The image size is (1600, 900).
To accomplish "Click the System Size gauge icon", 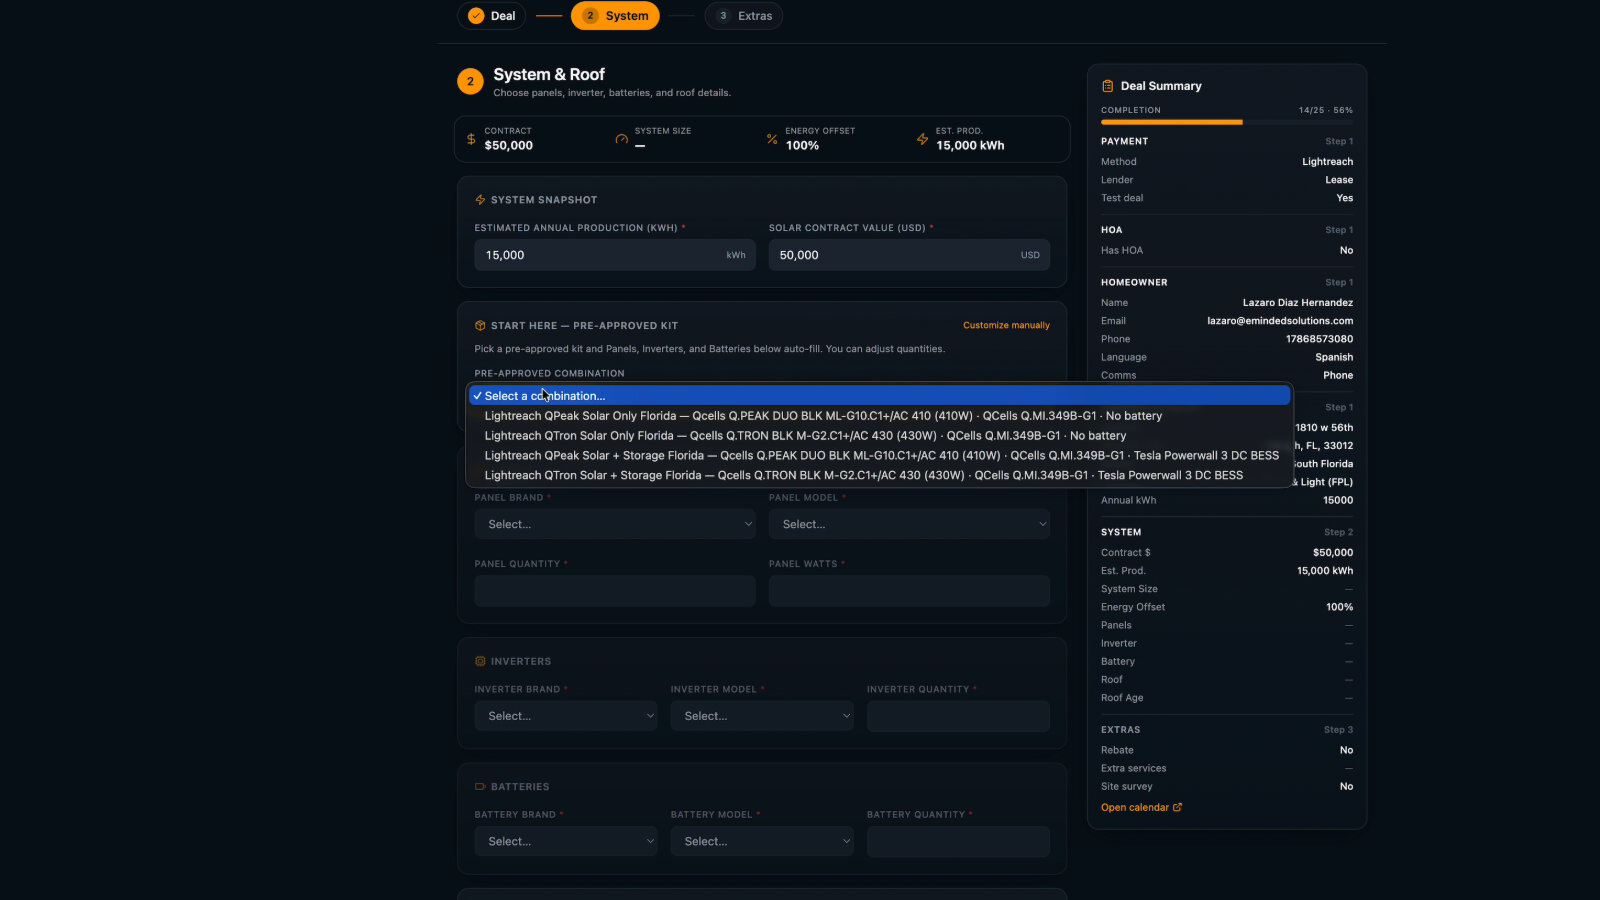I will coord(622,139).
